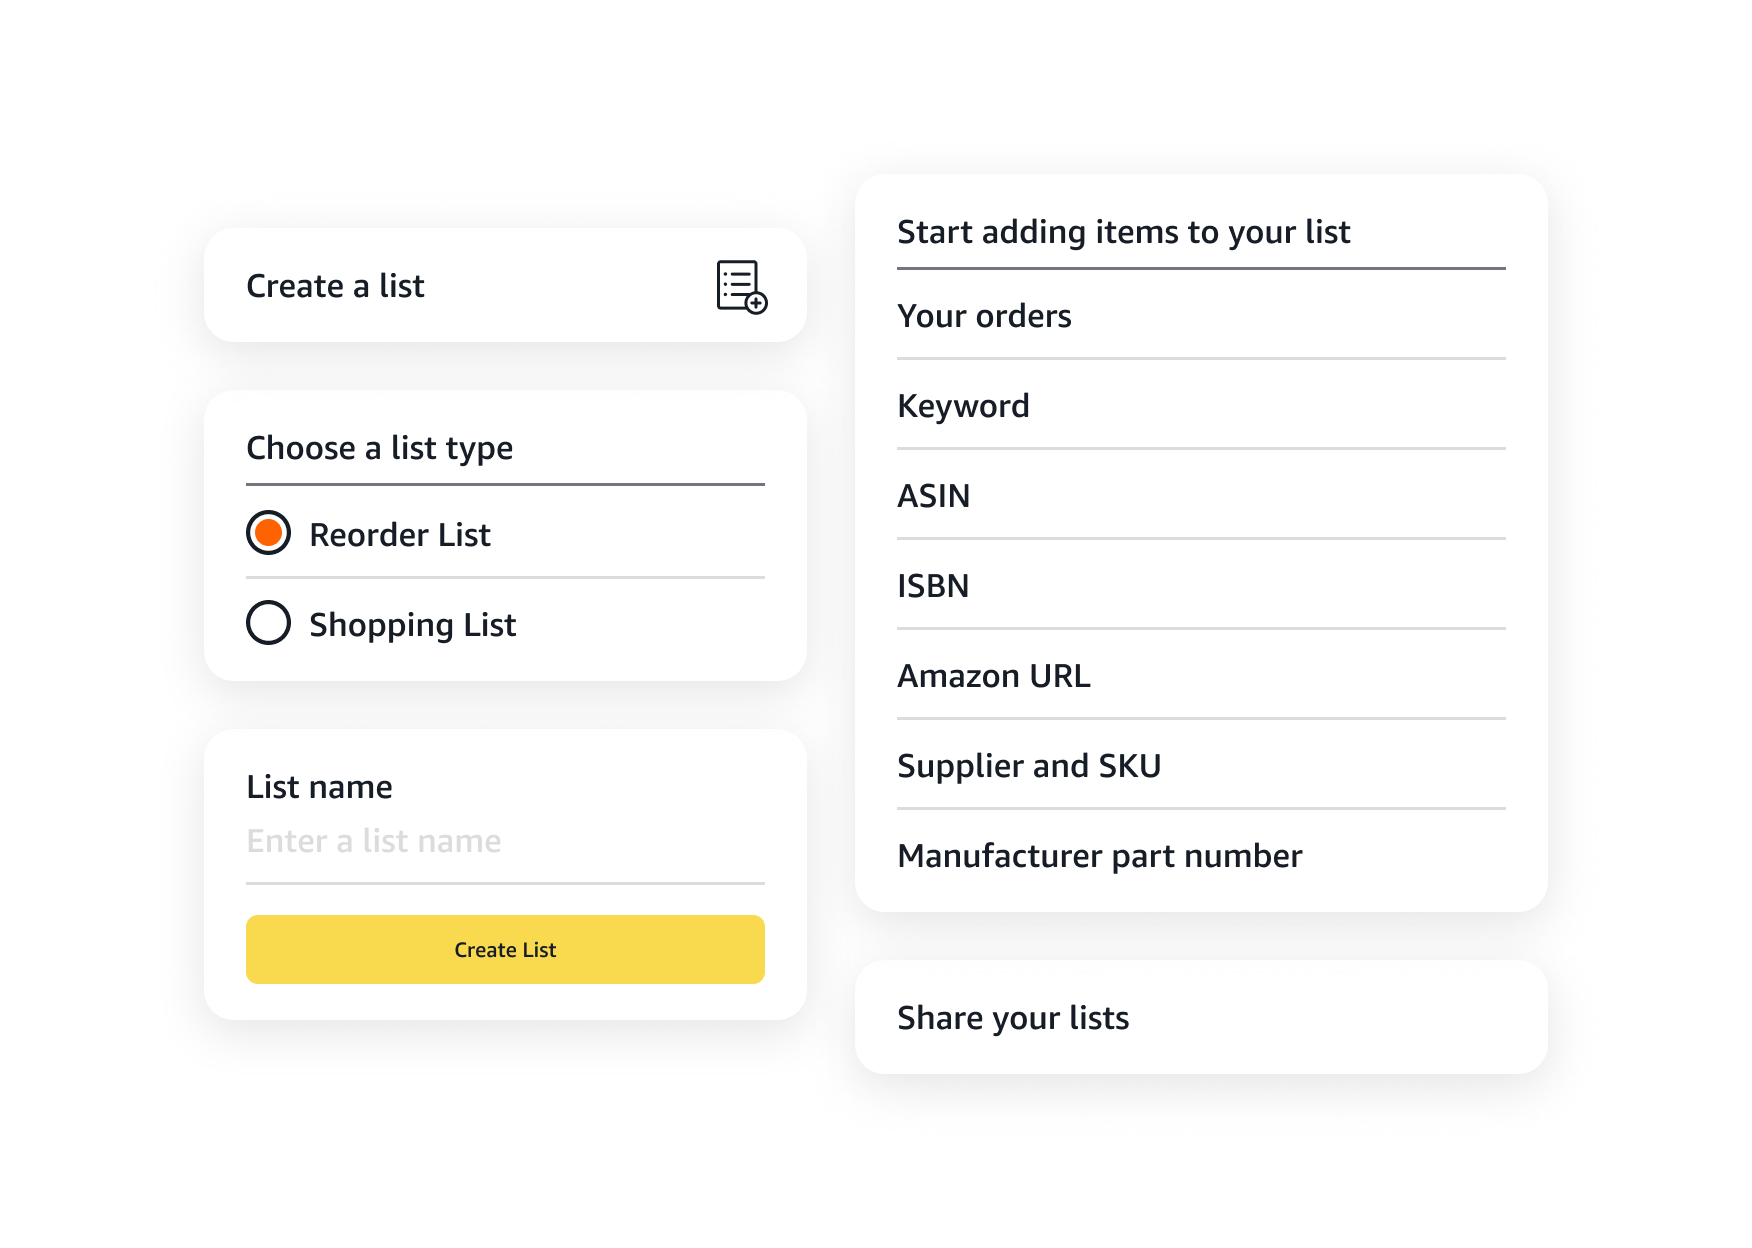
Task: Choose the Keyword option
Action: [963, 406]
